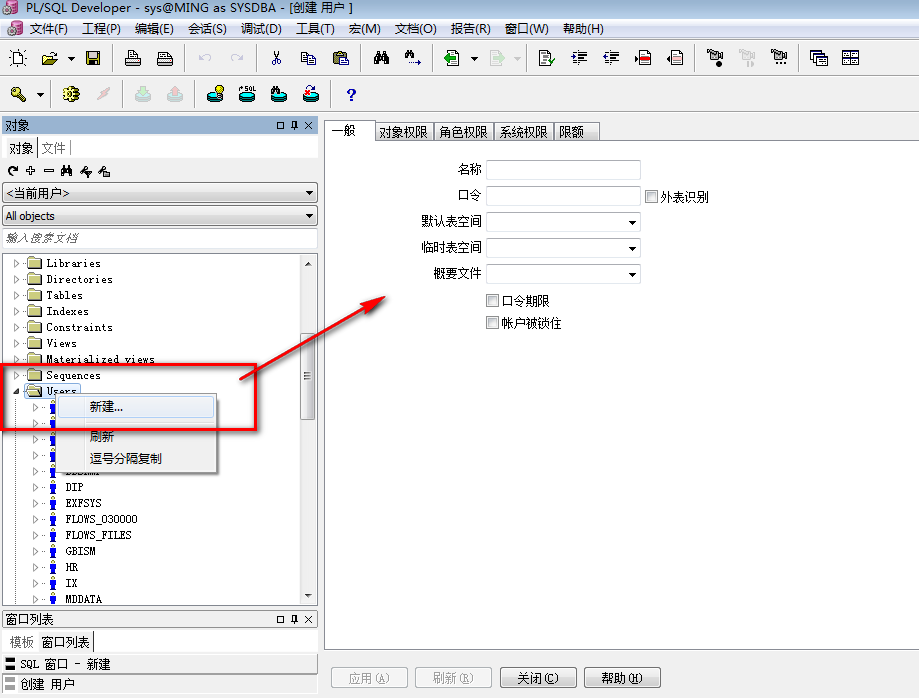
Task: Click the Unindent selection icon
Action: [611, 57]
